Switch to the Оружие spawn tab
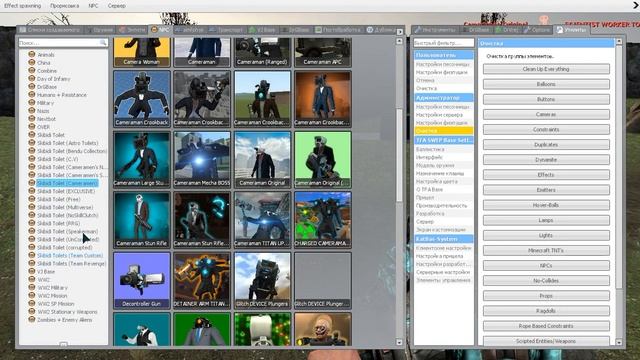Screen dimensions: 640x360 click(99, 30)
